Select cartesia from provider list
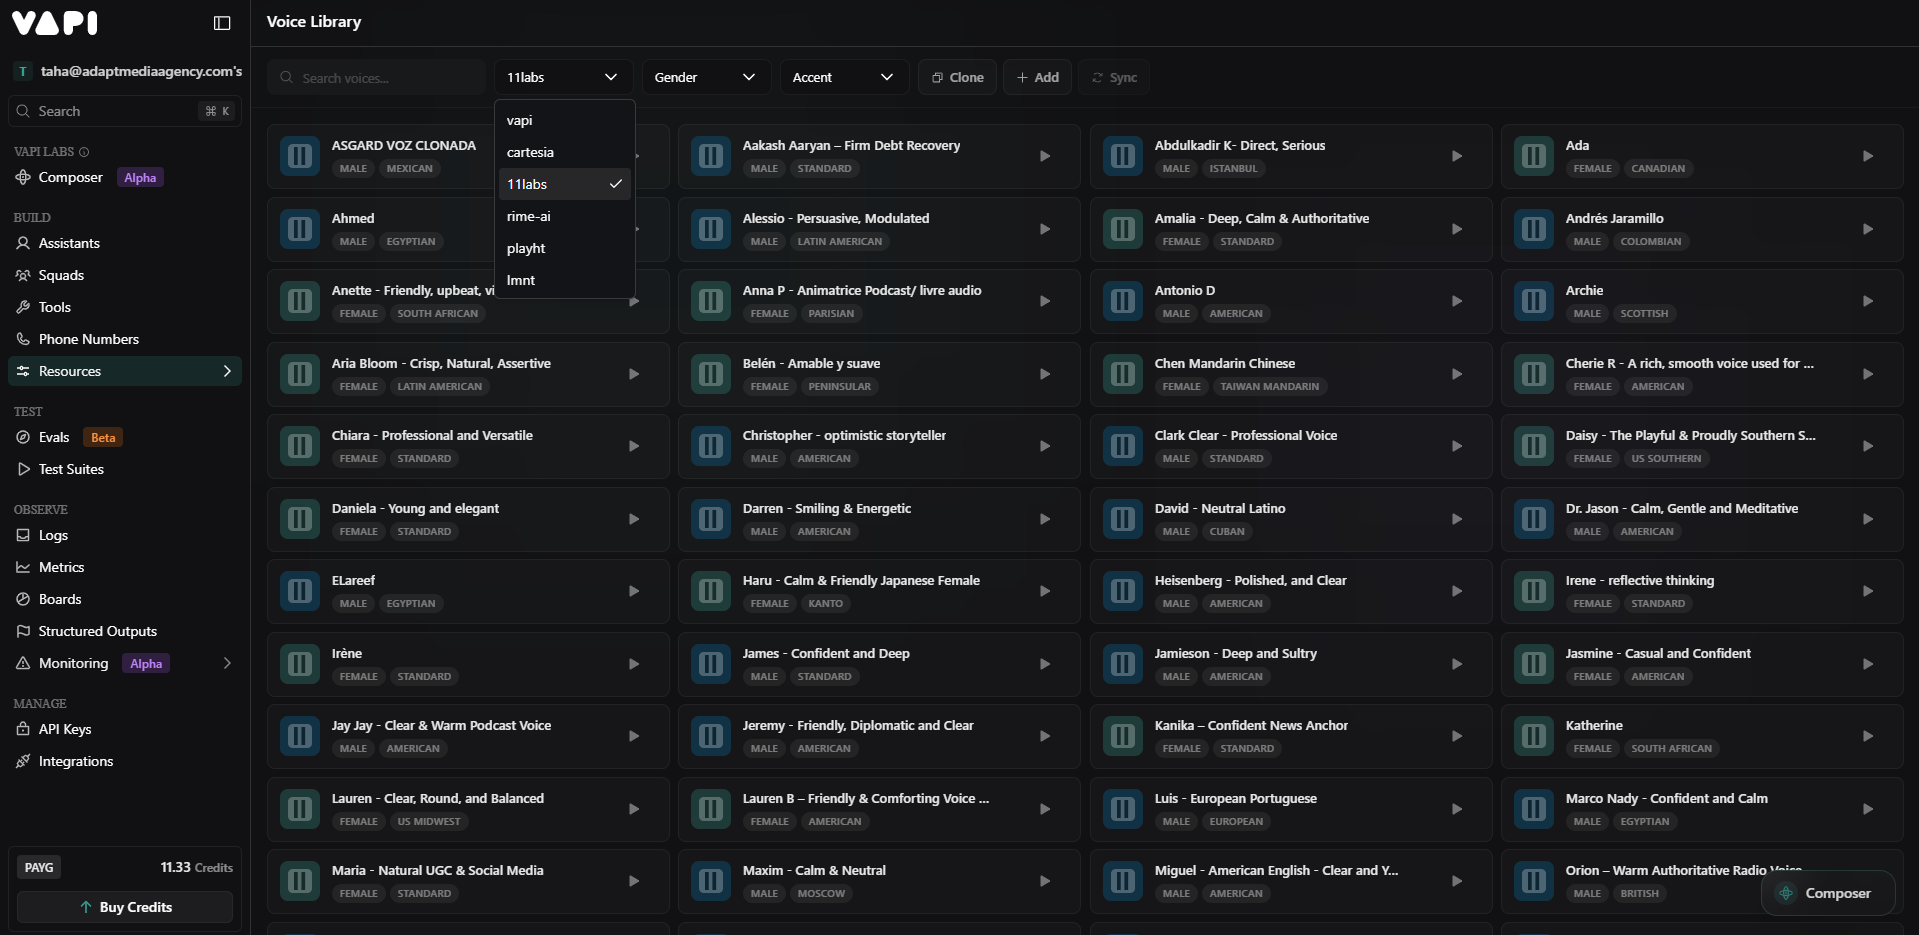Screen dimensions: 1919x935 [x=565, y=152]
